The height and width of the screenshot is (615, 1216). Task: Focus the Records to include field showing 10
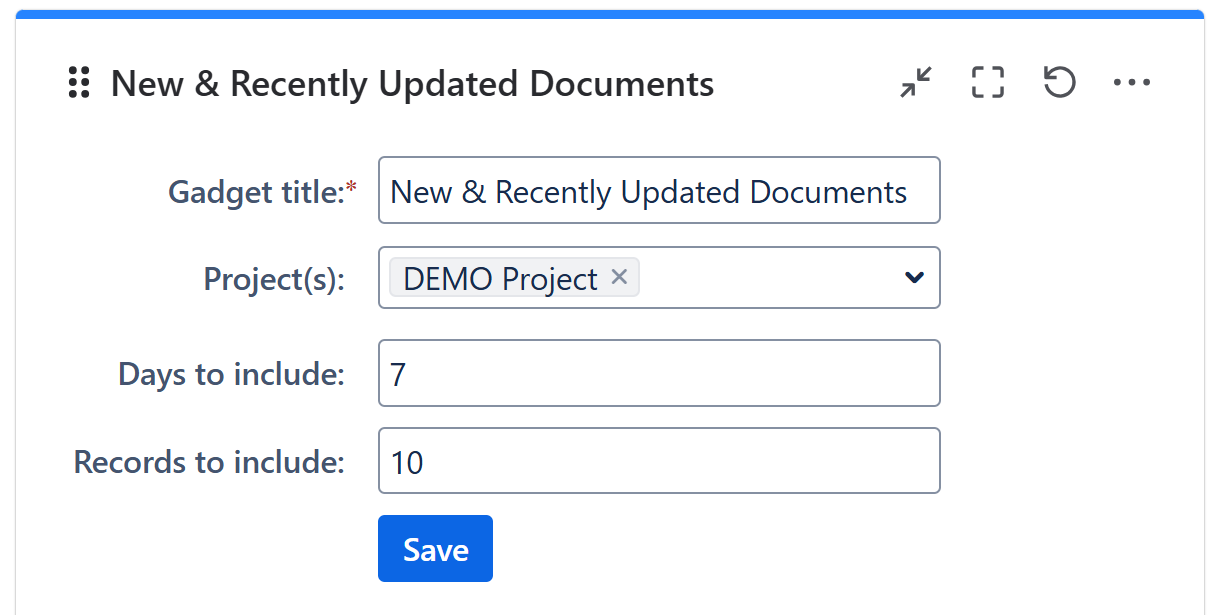(x=659, y=462)
